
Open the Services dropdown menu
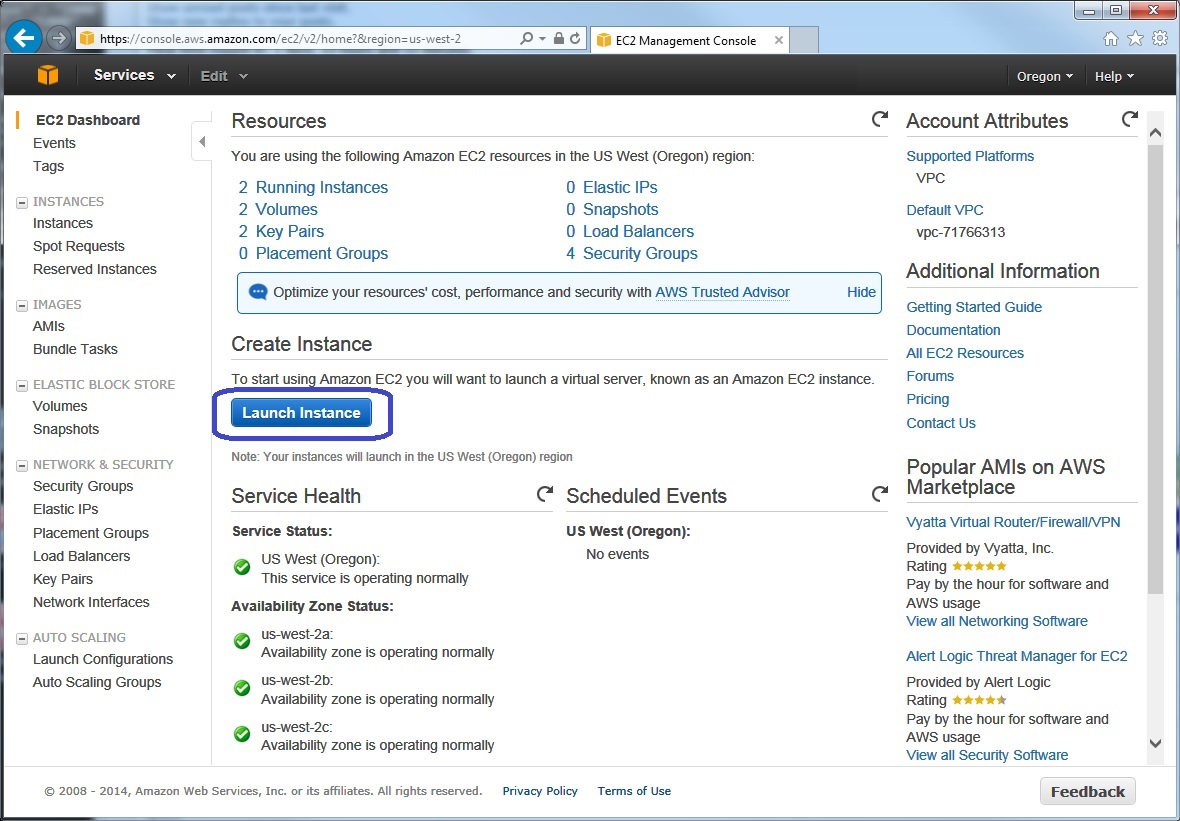(135, 75)
